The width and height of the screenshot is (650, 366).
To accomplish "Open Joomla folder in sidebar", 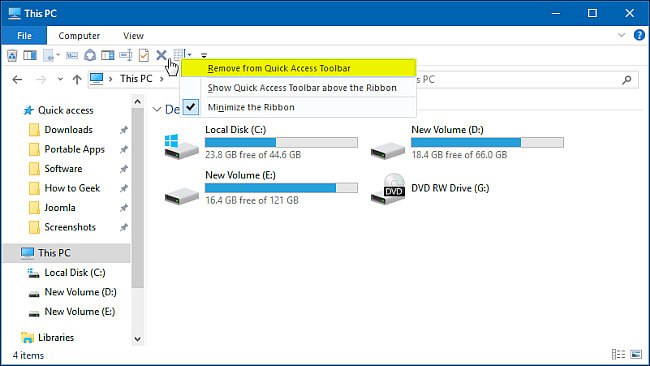I will tap(60, 208).
